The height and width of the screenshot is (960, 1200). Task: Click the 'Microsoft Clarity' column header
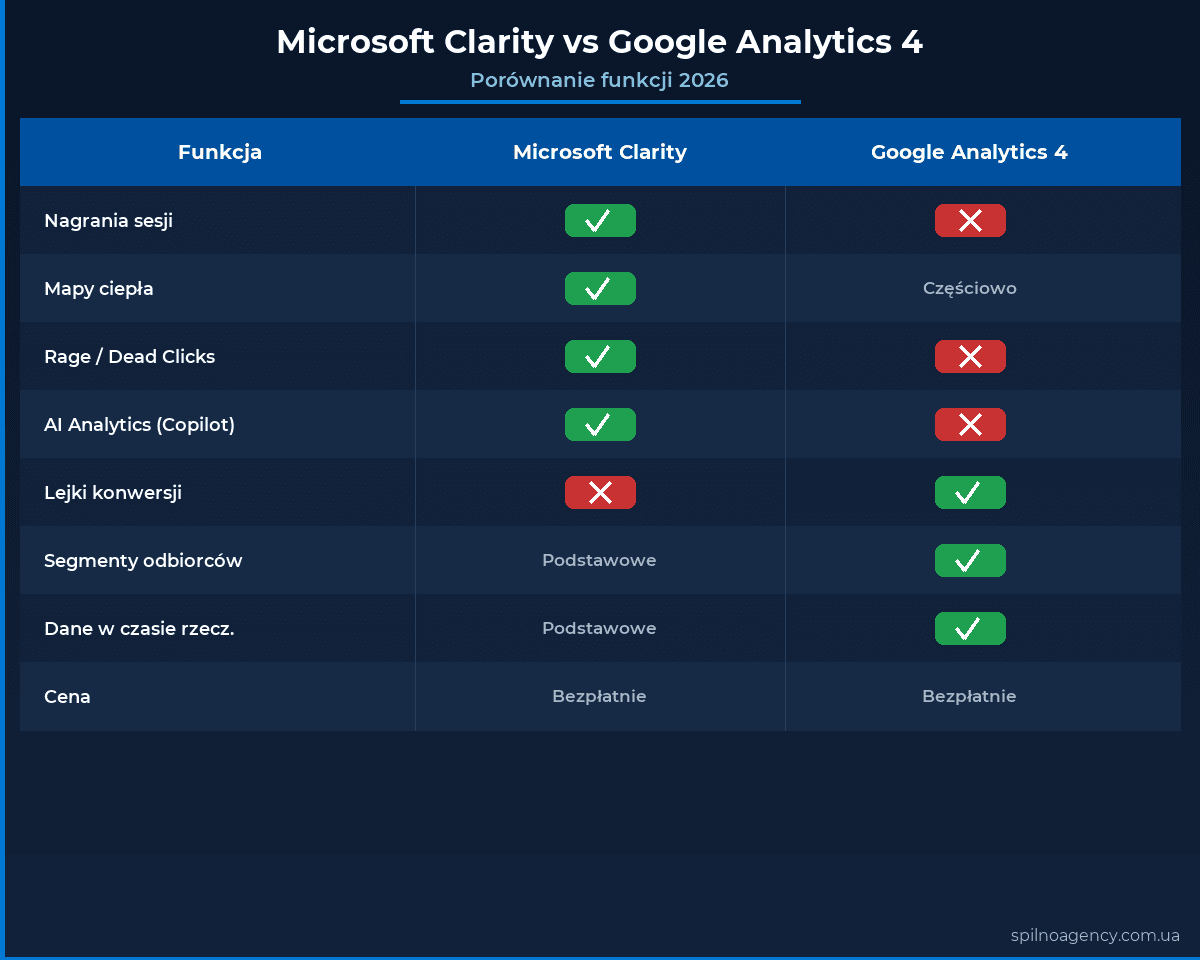[x=600, y=152]
